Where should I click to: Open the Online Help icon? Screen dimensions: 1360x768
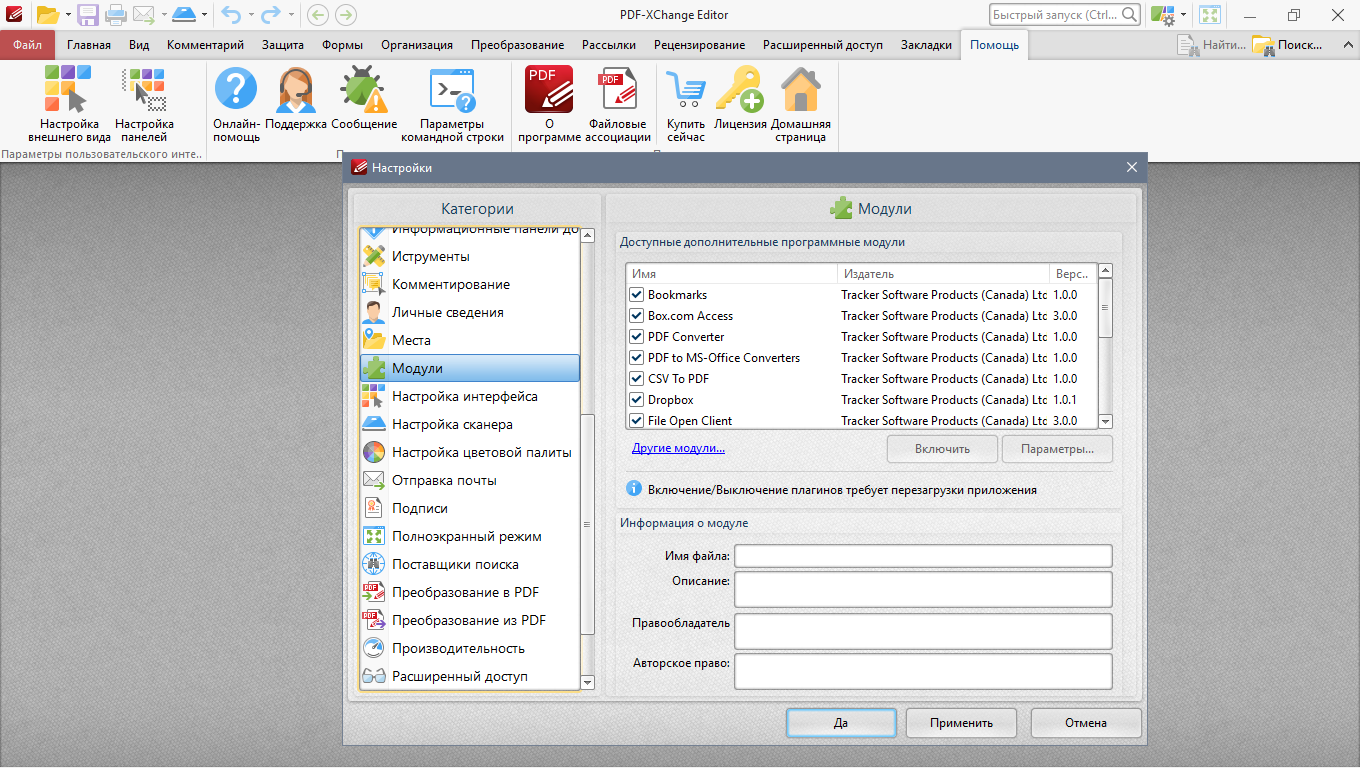pyautogui.click(x=236, y=90)
